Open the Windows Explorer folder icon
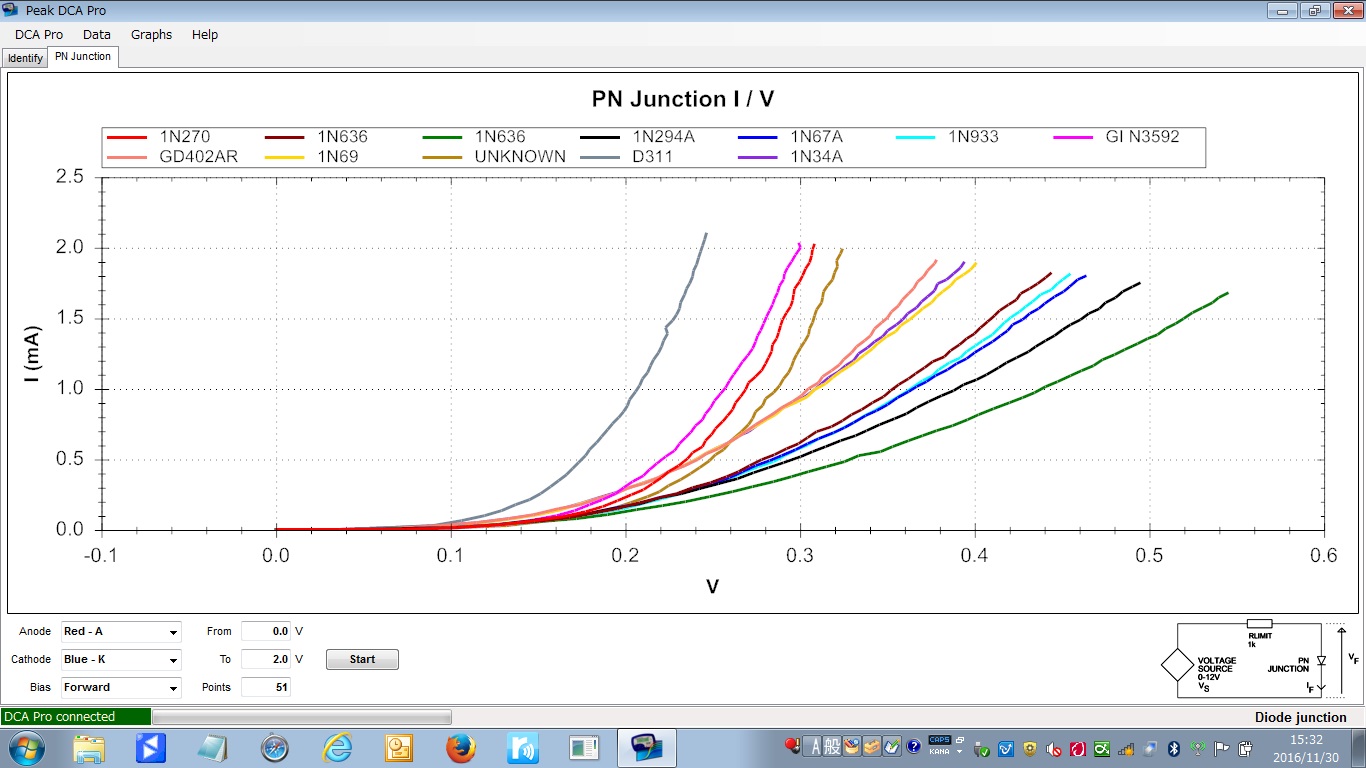 89,748
